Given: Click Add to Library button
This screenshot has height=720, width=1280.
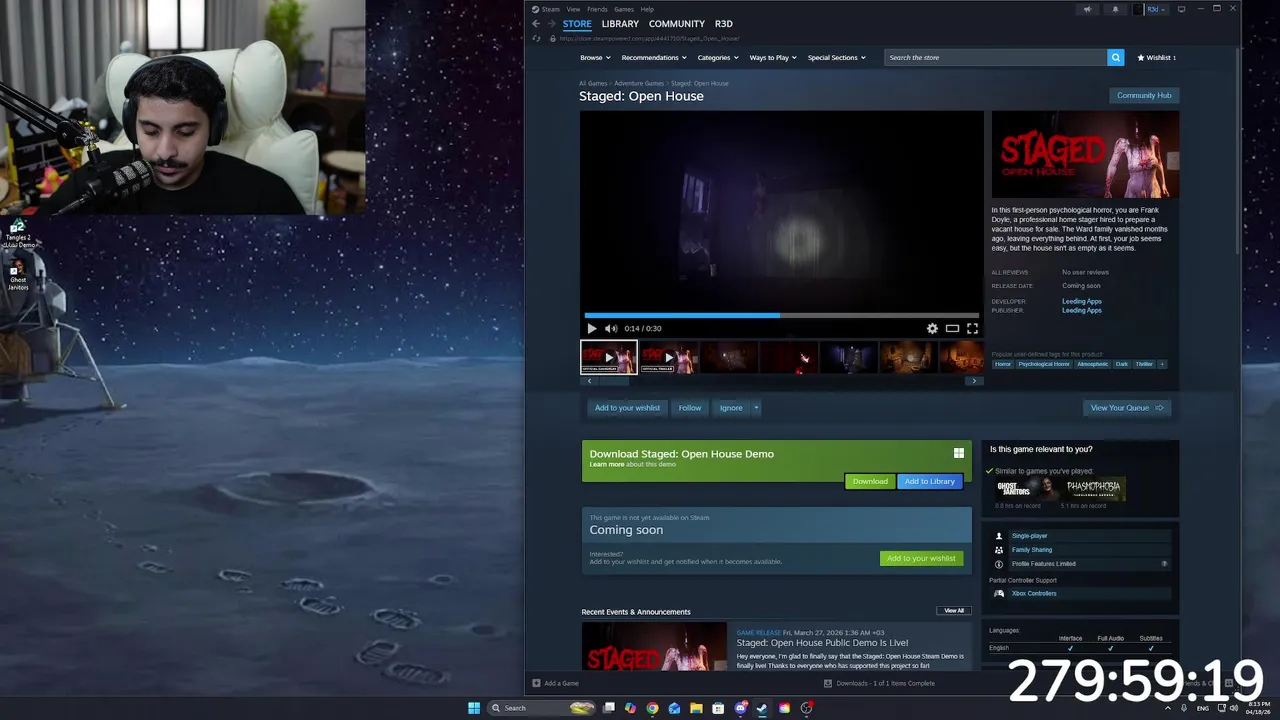Looking at the screenshot, I should click(930, 481).
